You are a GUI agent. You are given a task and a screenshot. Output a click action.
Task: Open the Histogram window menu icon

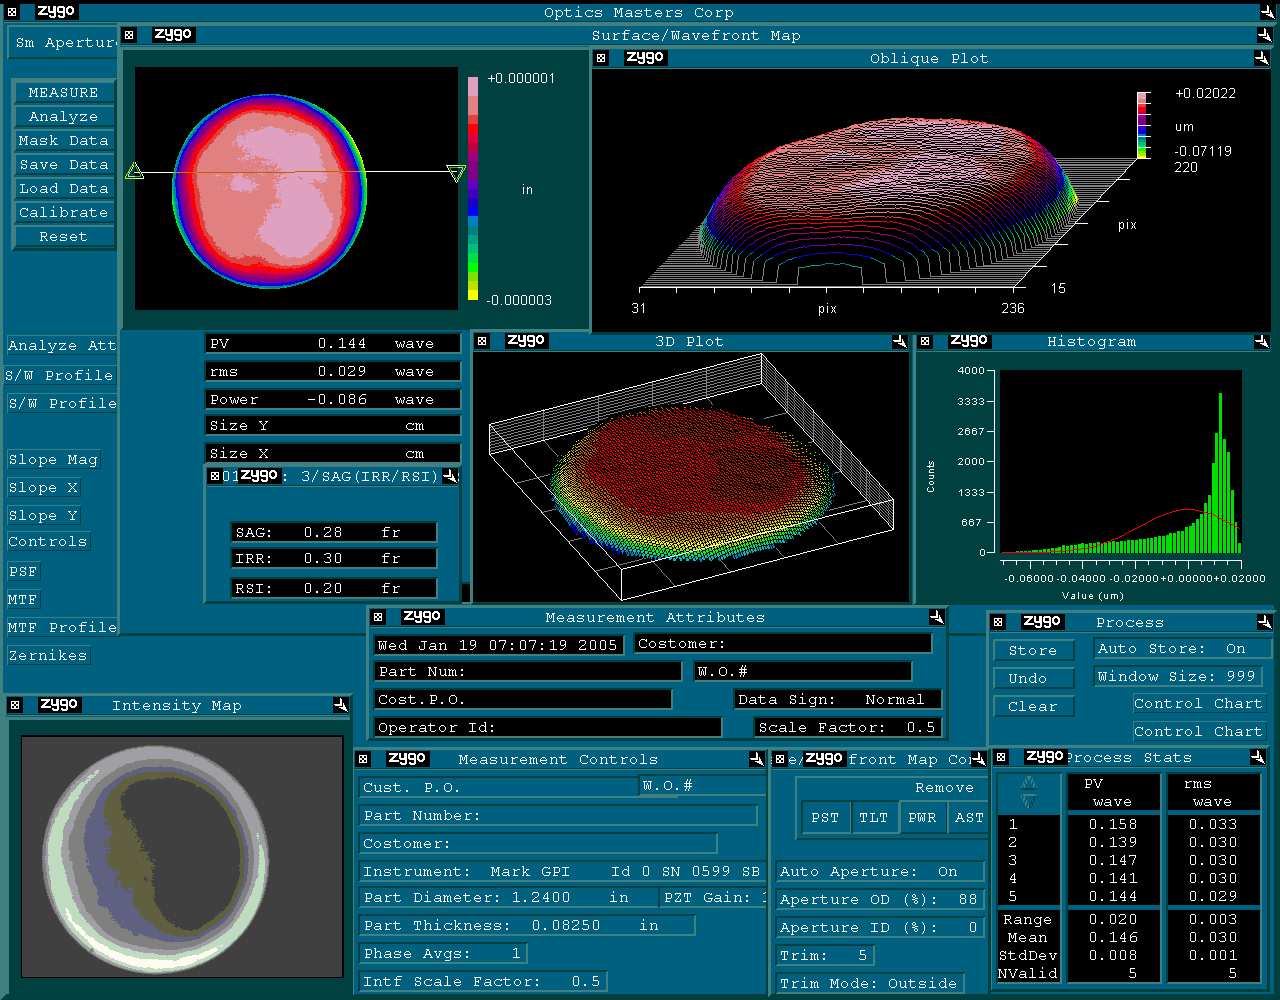pyautogui.click(x=925, y=341)
